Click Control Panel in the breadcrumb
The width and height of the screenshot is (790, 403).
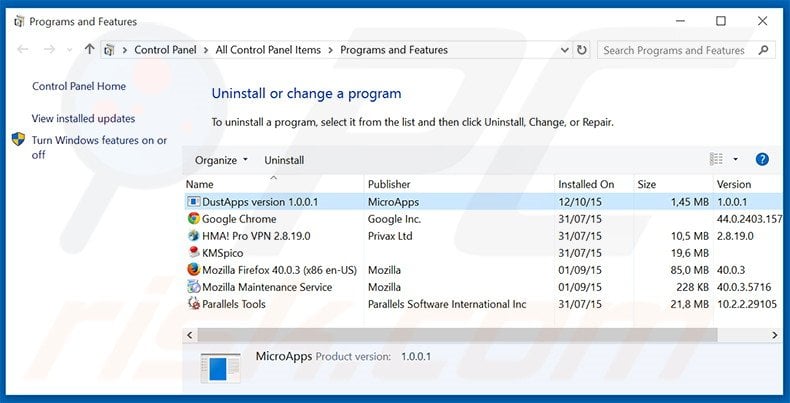tap(165, 50)
